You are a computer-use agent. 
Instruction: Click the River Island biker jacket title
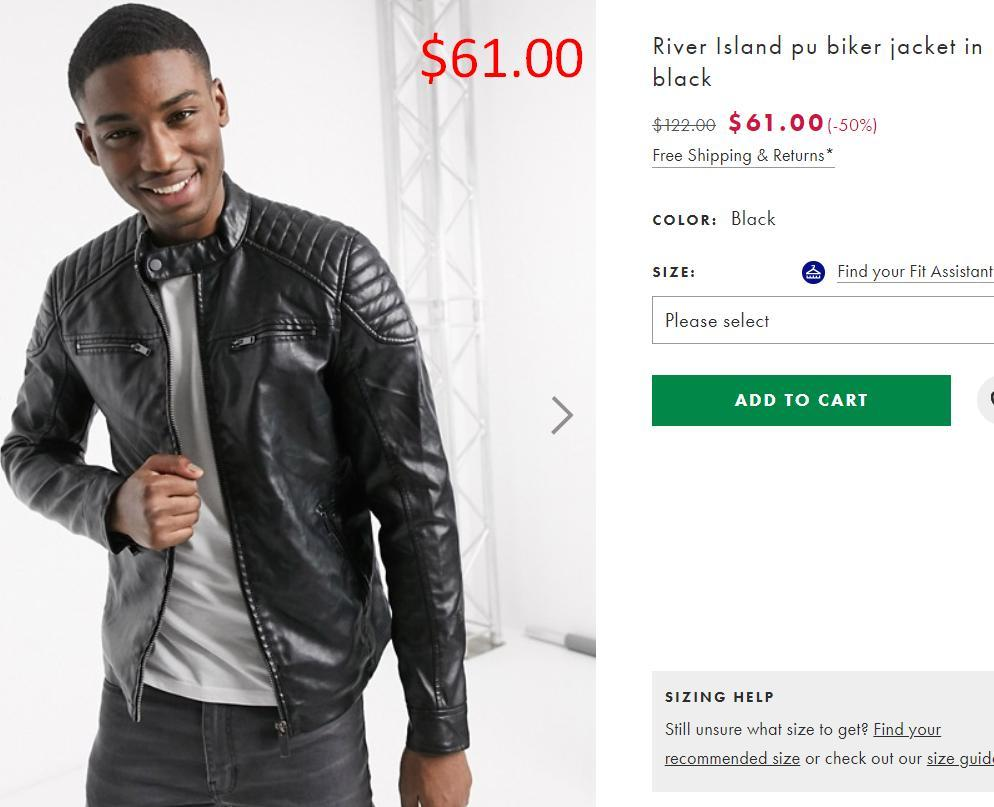pyautogui.click(x=816, y=62)
